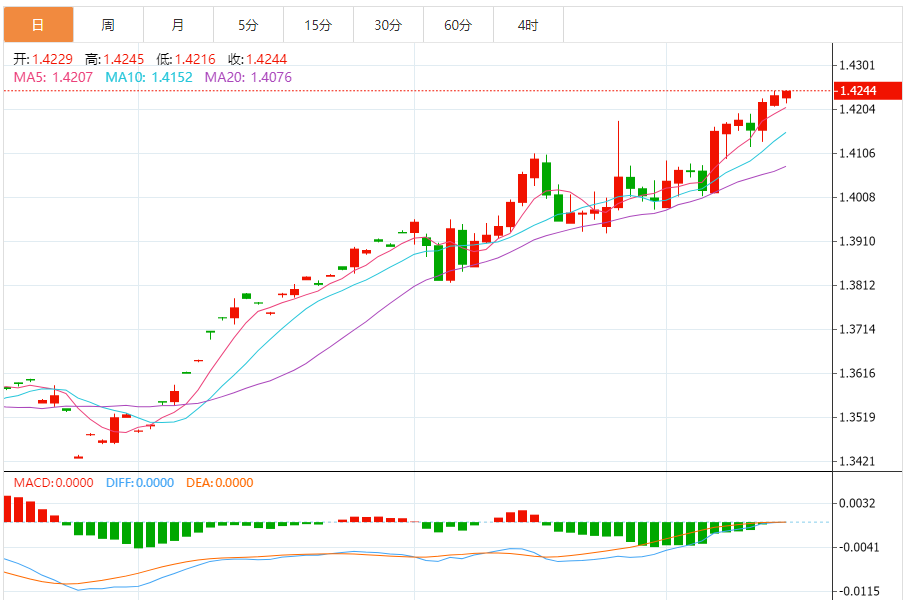Screen dimensions: 909x600
Task: Switch chart to 5分 interval
Action: click(x=249, y=25)
